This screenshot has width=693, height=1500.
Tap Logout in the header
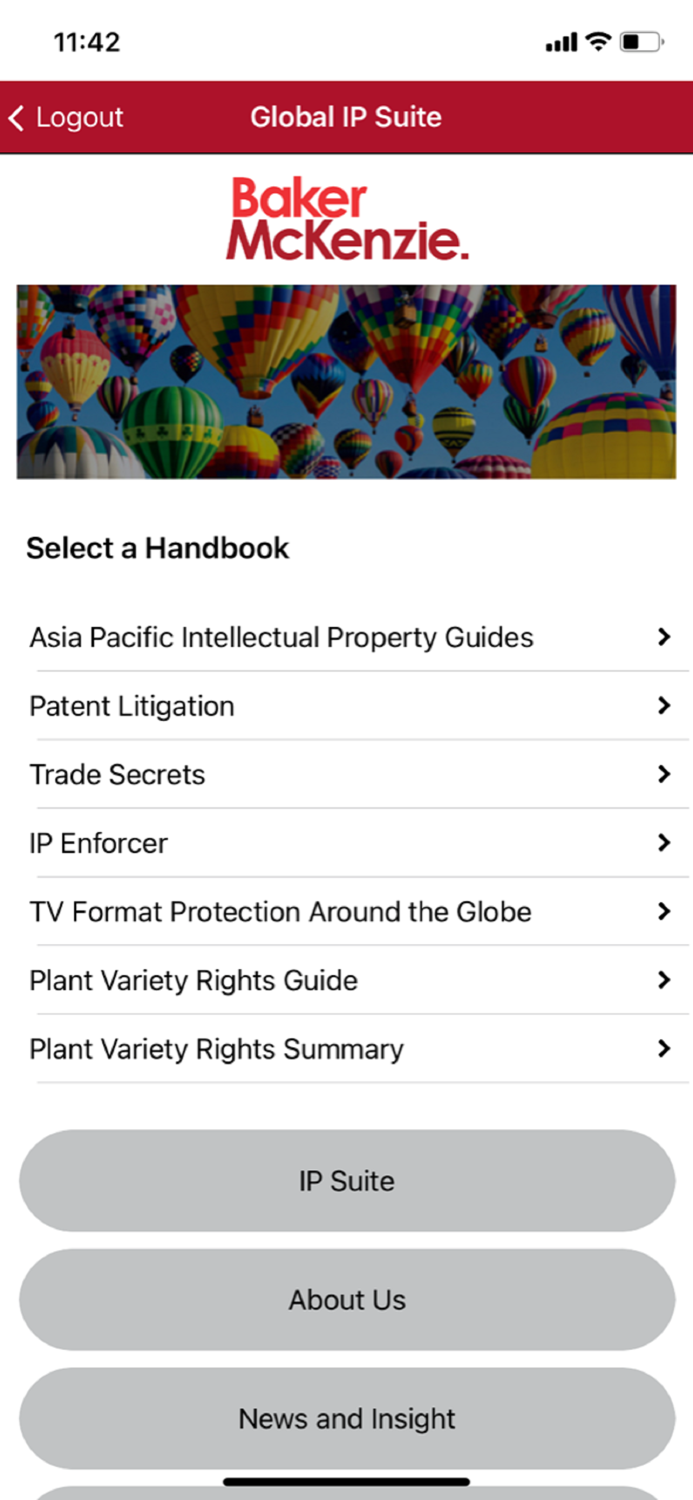click(80, 117)
